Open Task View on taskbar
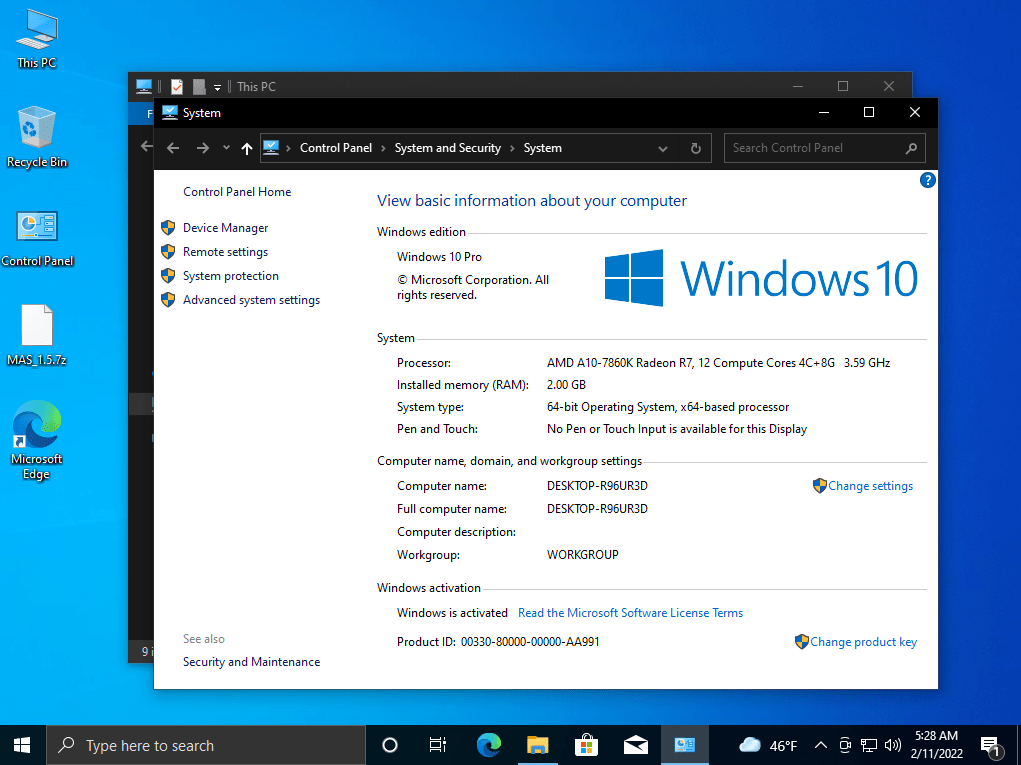 438,745
